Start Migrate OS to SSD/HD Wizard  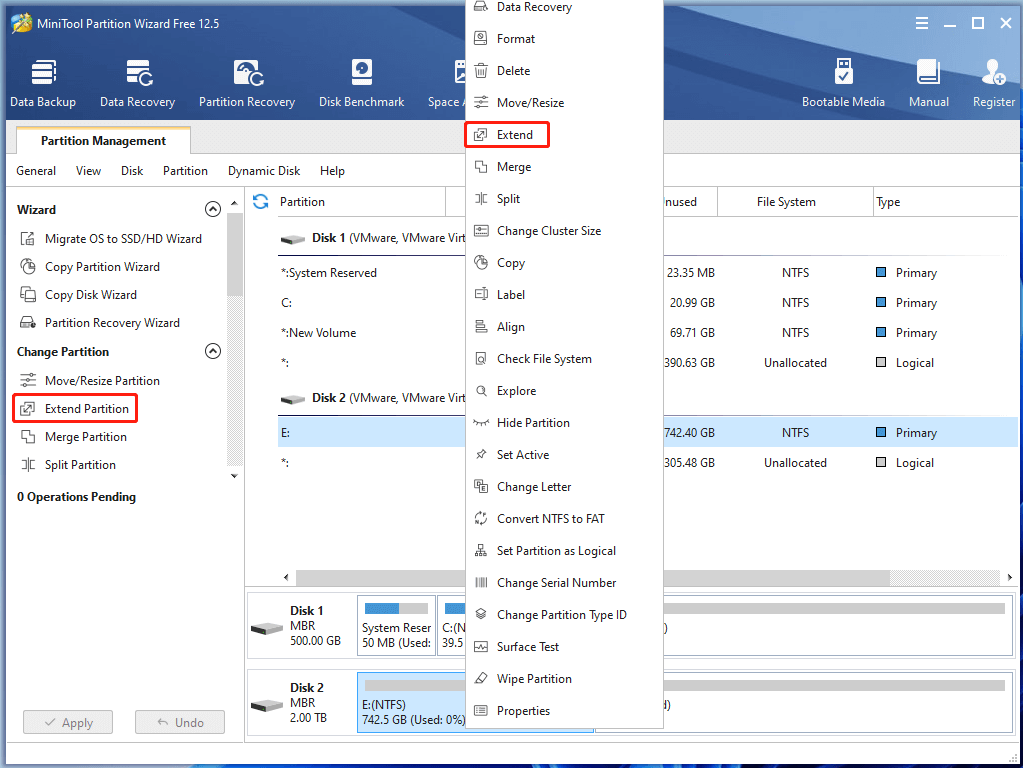click(x=122, y=239)
